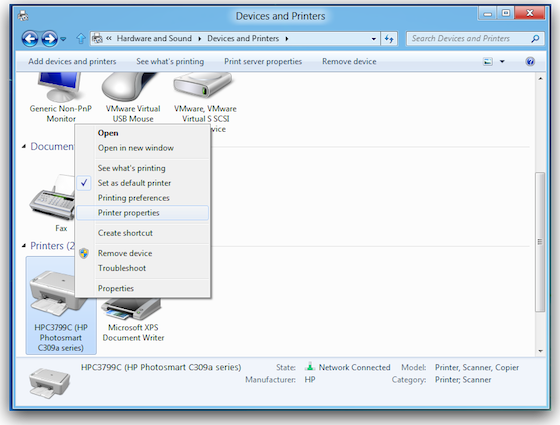Go up one folder level arrow
Screen dimensions: 560x425
[81, 39]
